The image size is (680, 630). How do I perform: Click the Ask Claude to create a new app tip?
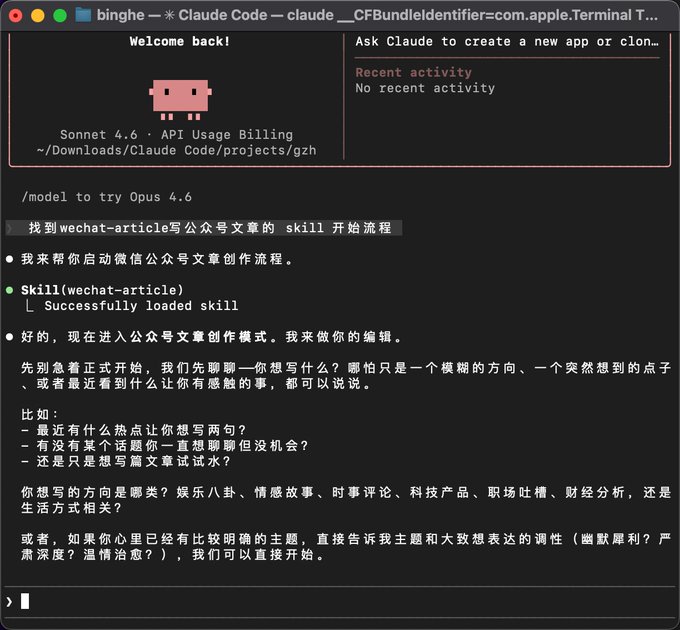507,42
